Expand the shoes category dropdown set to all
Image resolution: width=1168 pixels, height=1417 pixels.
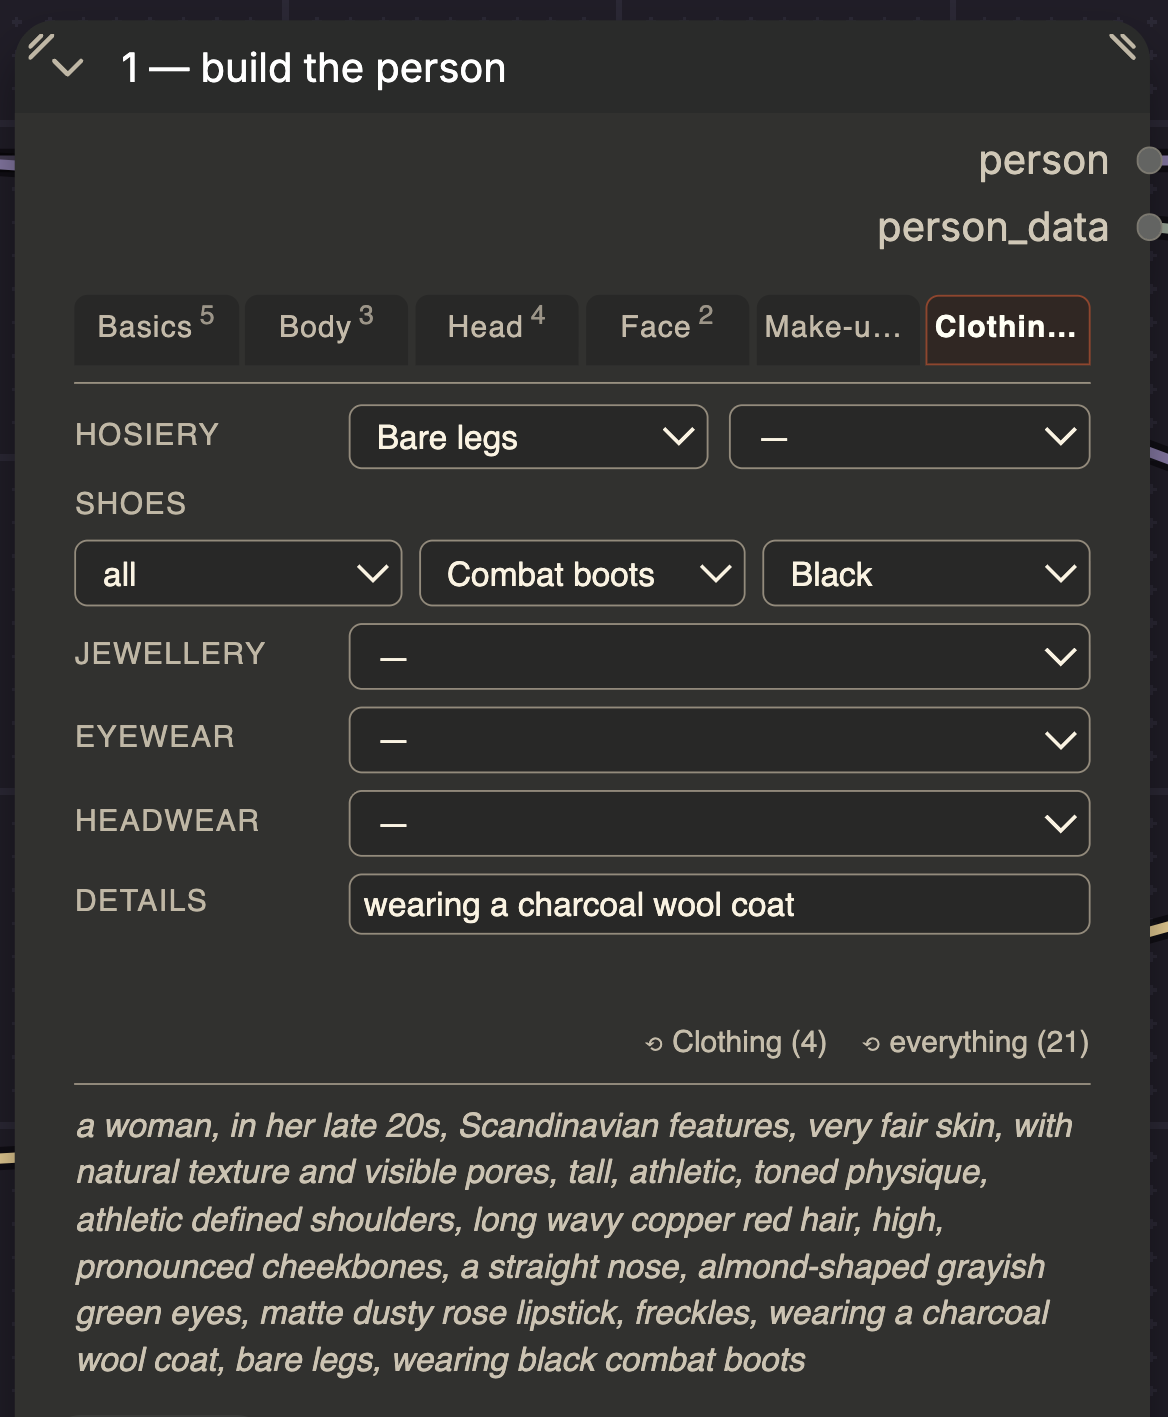coord(238,573)
